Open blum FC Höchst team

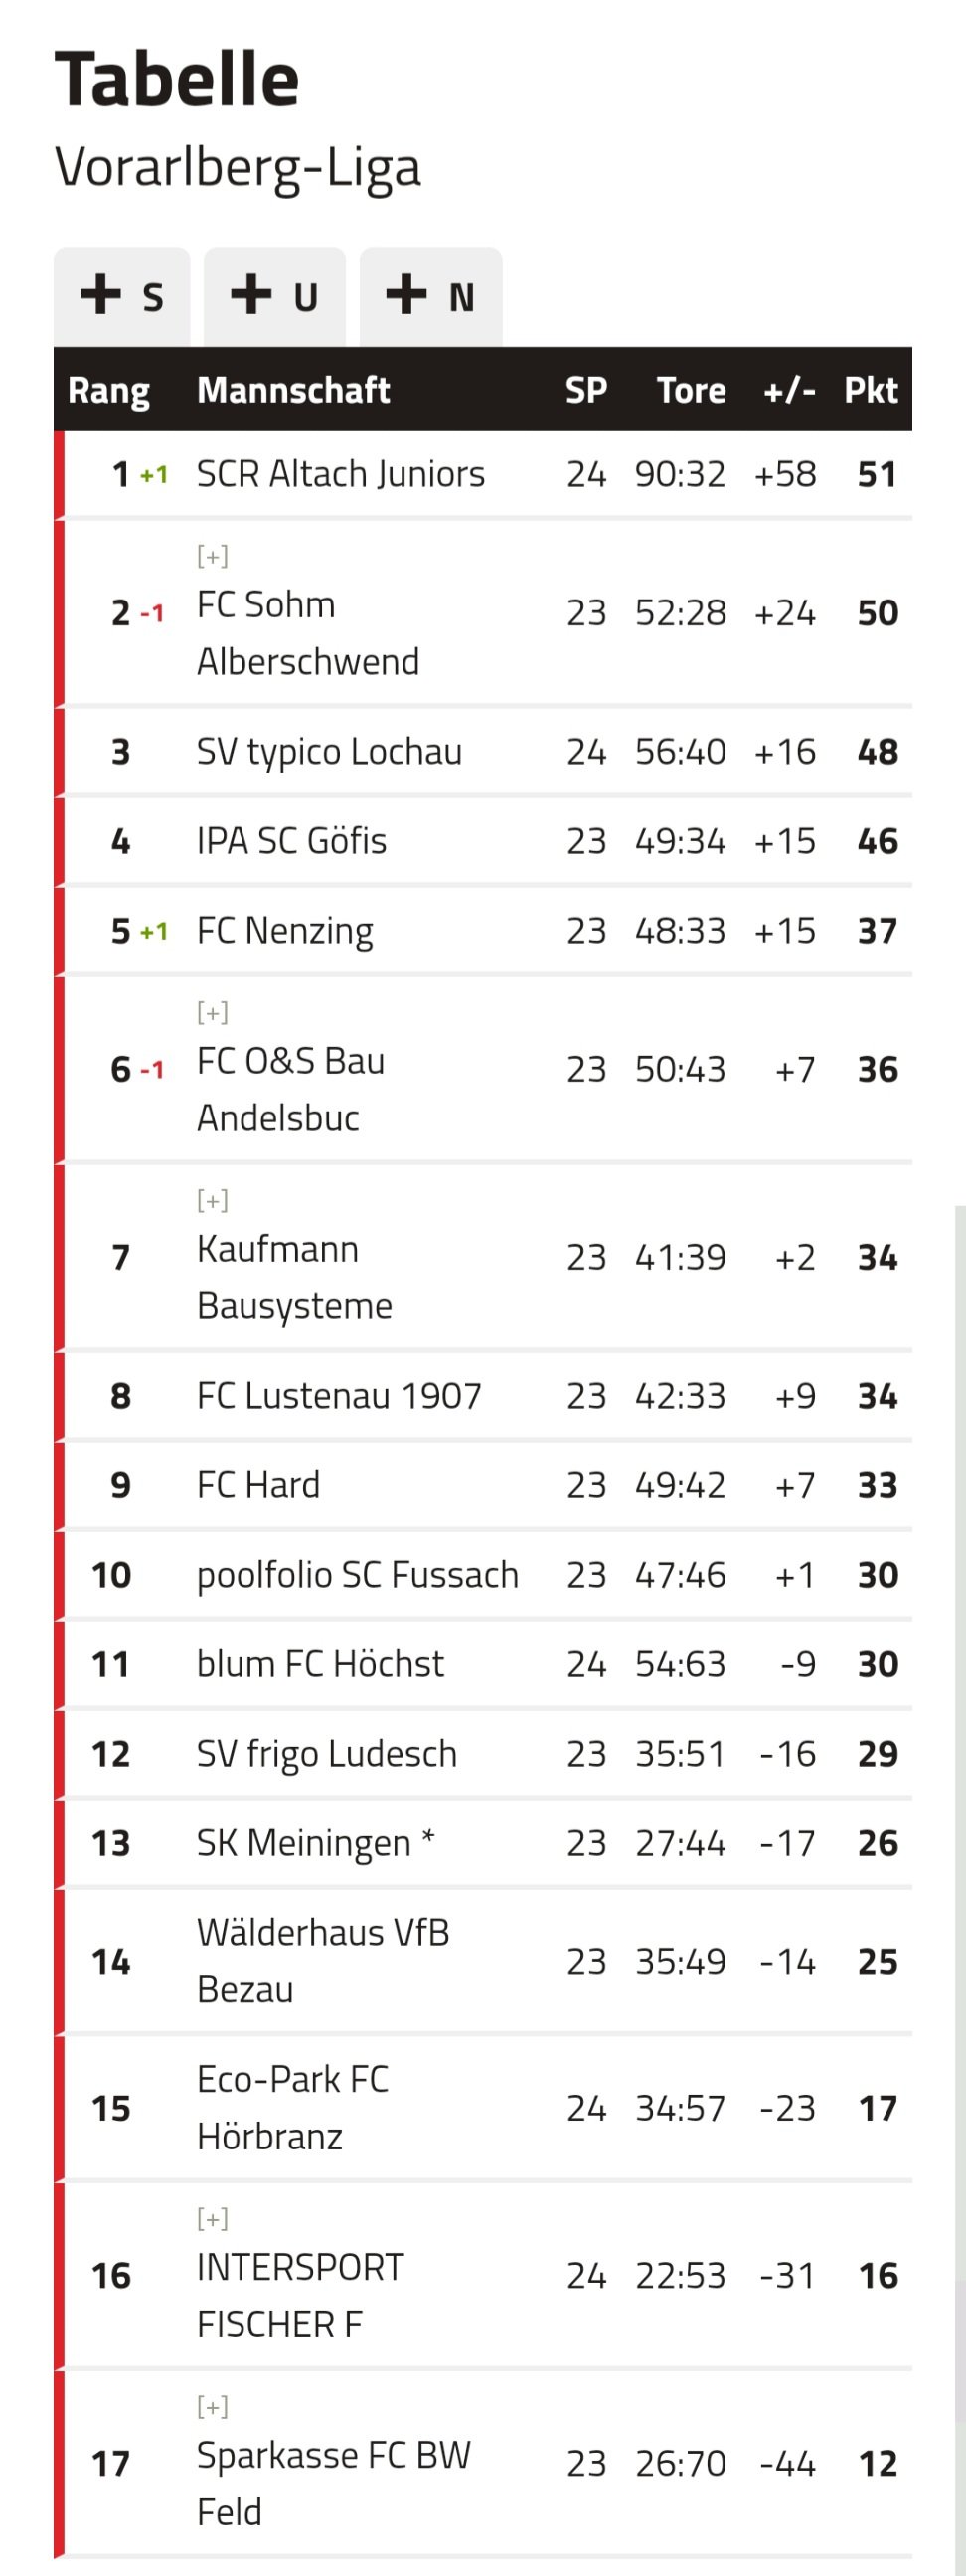click(320, 1664)
